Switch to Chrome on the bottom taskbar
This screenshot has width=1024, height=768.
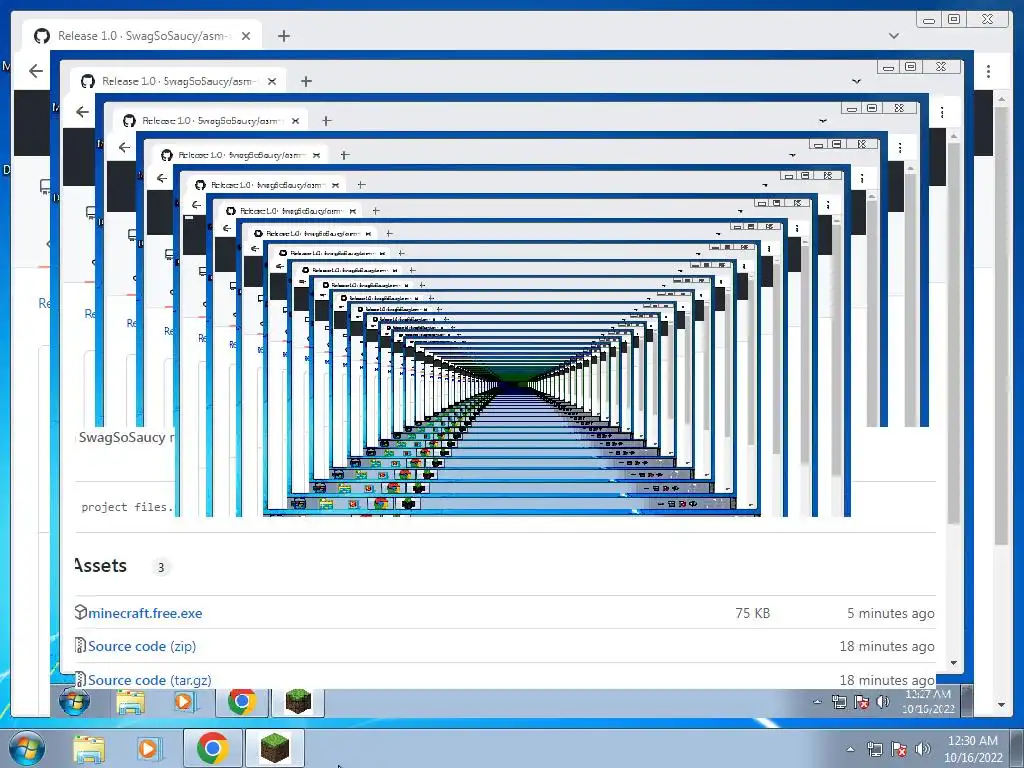tap(212, 748)
